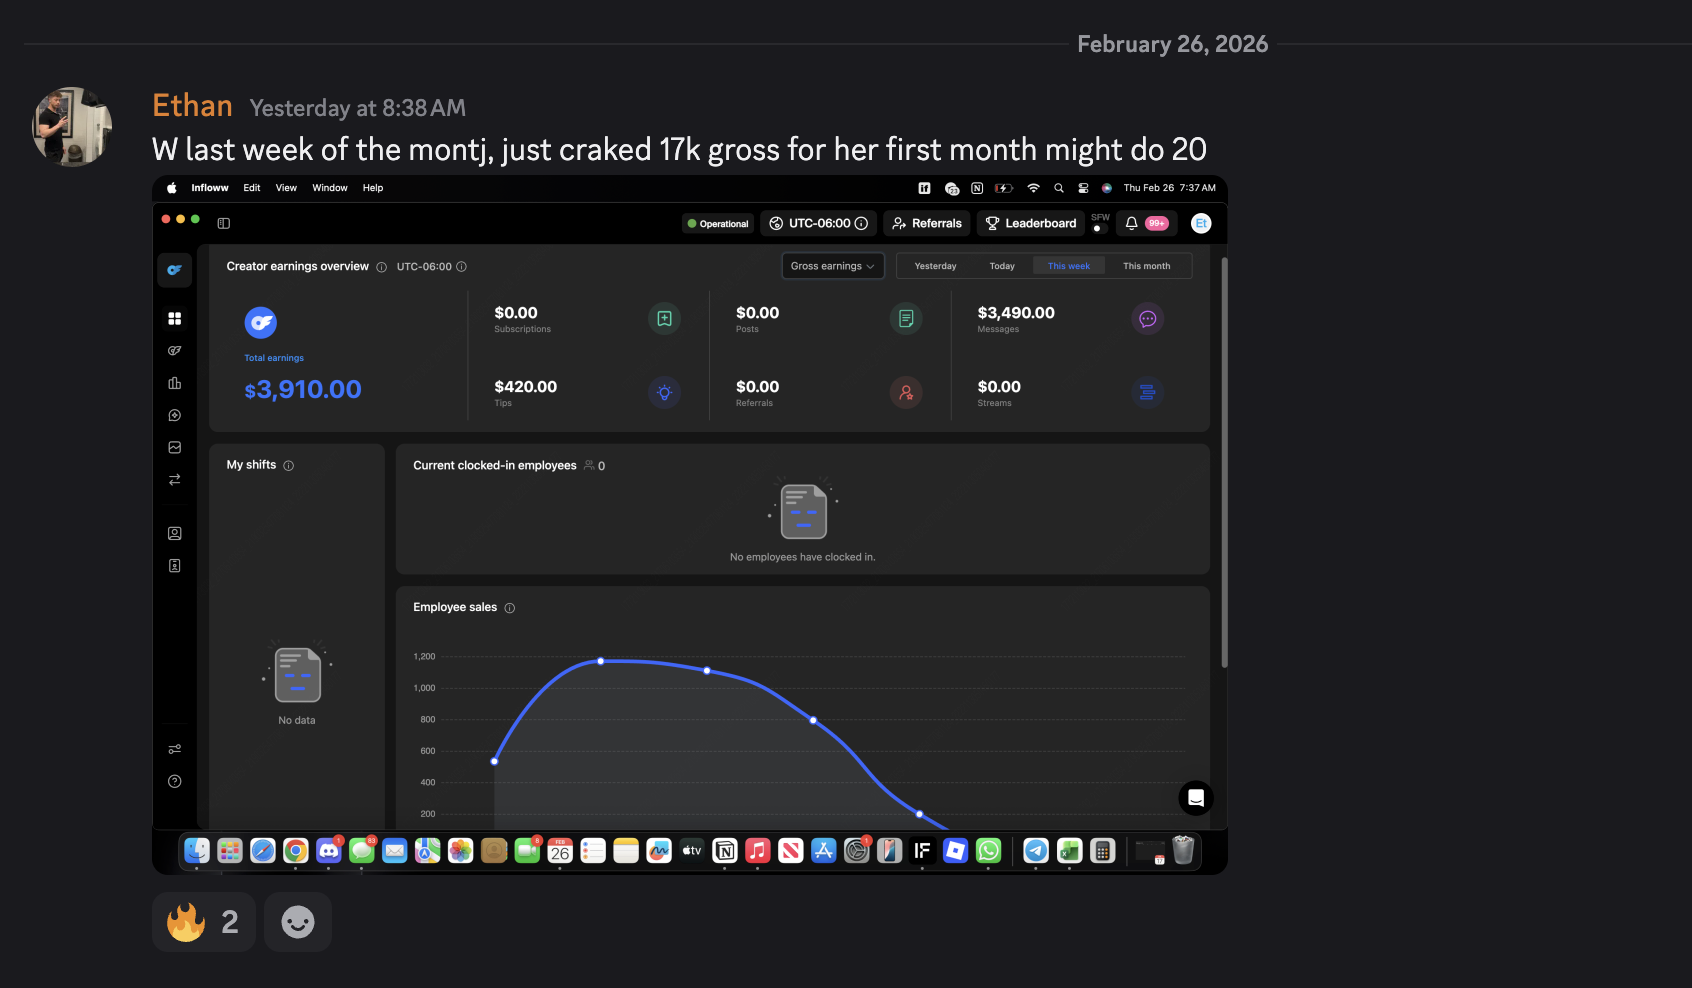
Task: Open the Et profile avatar menu
Action: click(1201, 224)
